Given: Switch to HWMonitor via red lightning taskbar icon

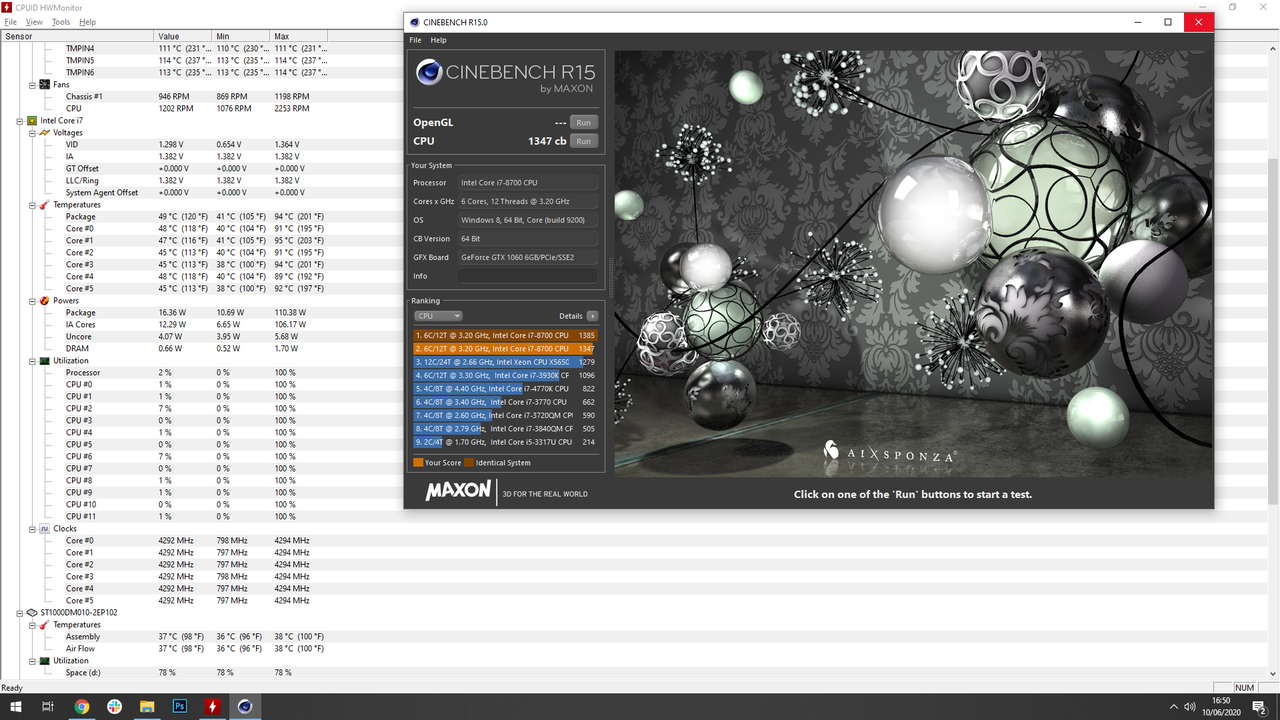Looking at the screenshot, I should (212, 706).
